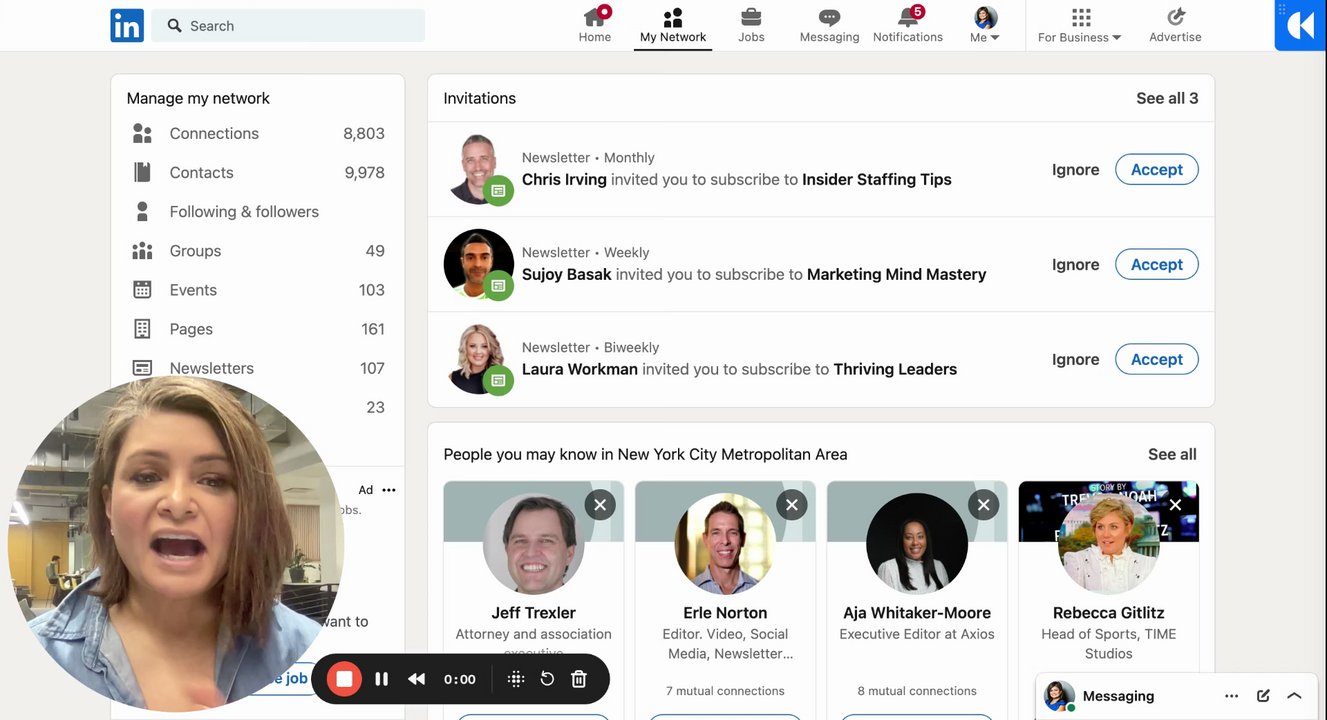Screen dimensions: 1327x720
Task: Open Rebecca Gitlitz's profile picture
Action: (x=1108, y=544)
